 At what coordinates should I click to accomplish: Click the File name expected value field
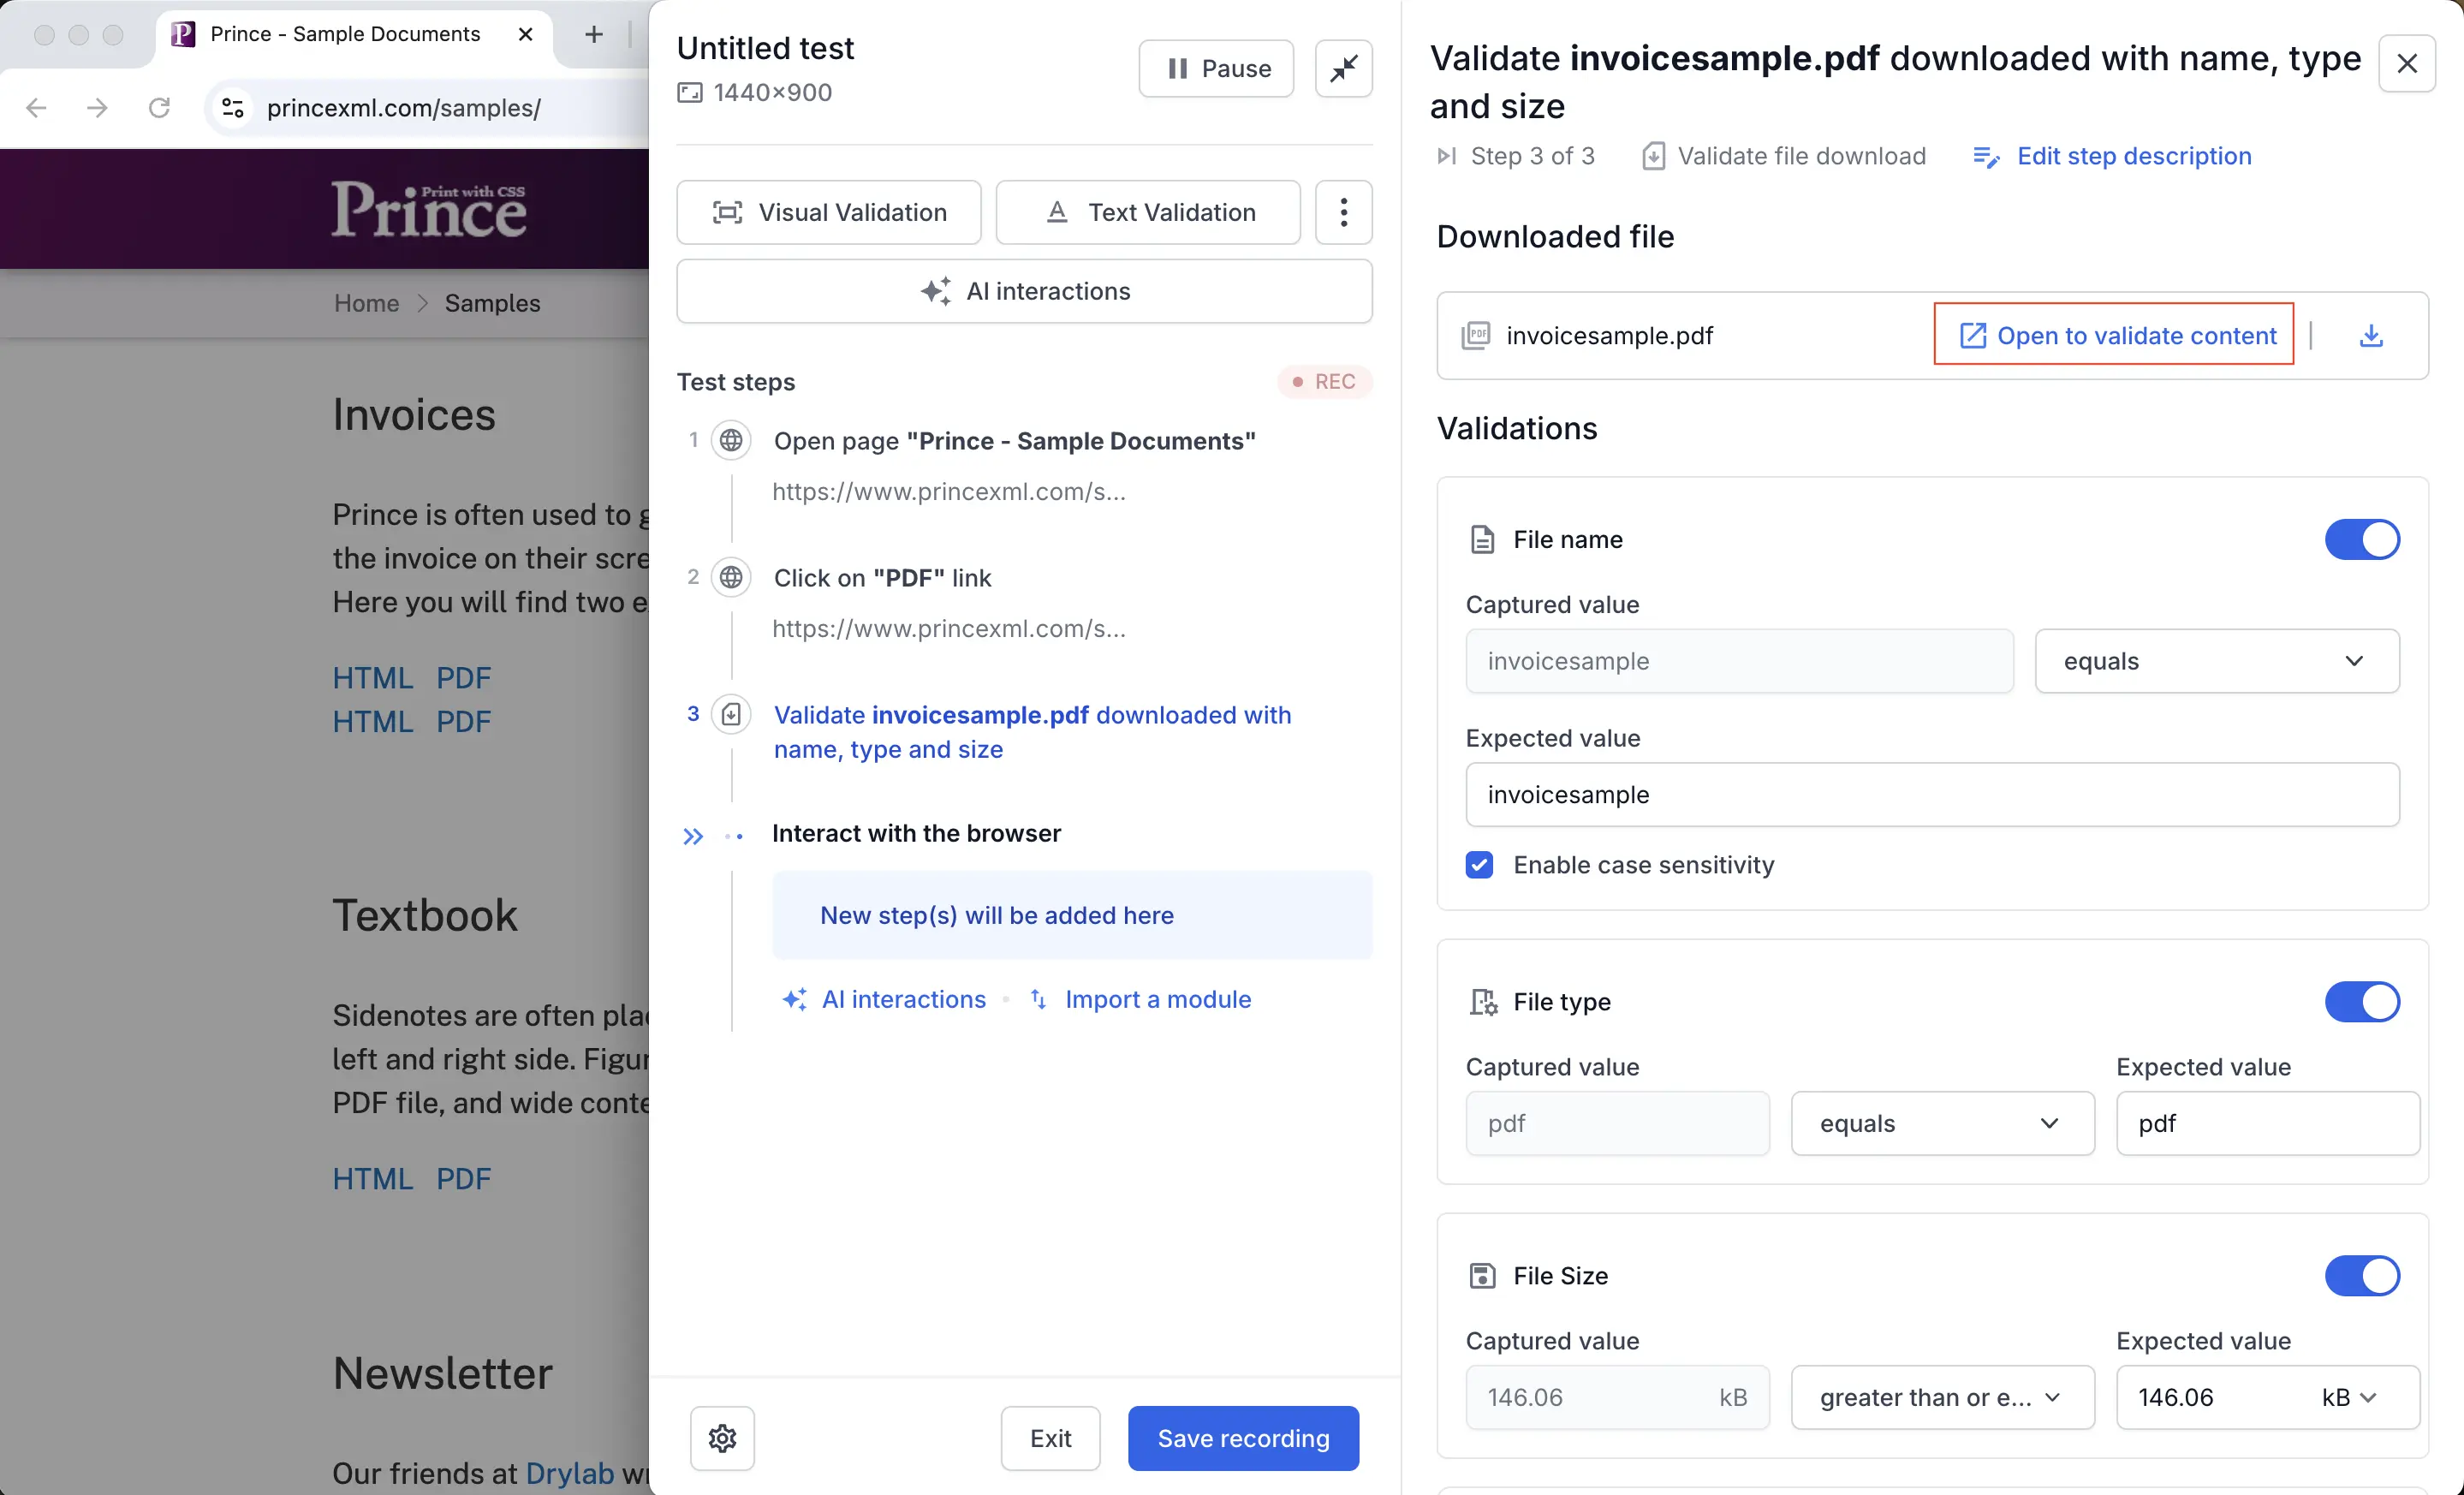click(x=1931, y=795)
